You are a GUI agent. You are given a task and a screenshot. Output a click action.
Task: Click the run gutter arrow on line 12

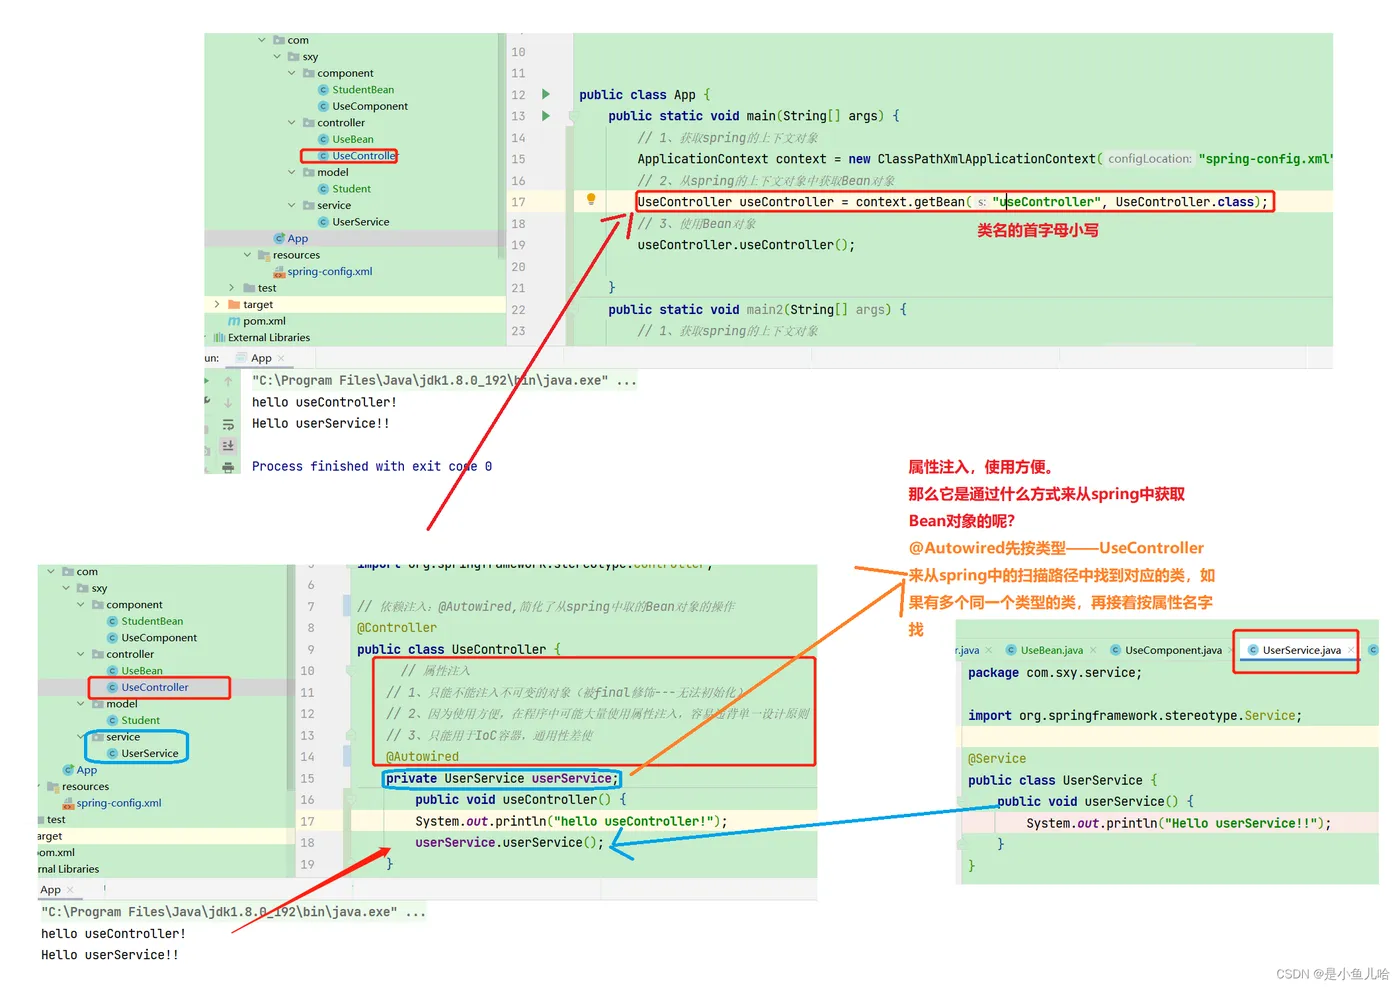(546, 94)
